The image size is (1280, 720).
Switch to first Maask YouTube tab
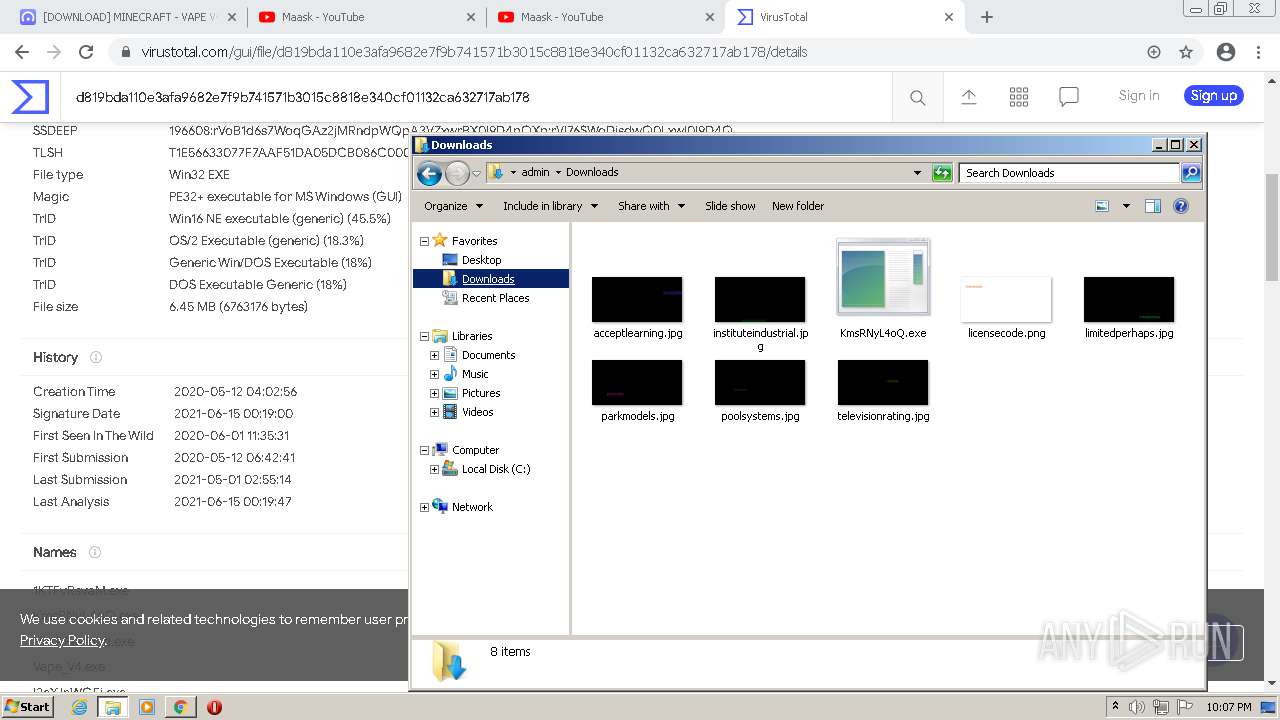(365, 17)
